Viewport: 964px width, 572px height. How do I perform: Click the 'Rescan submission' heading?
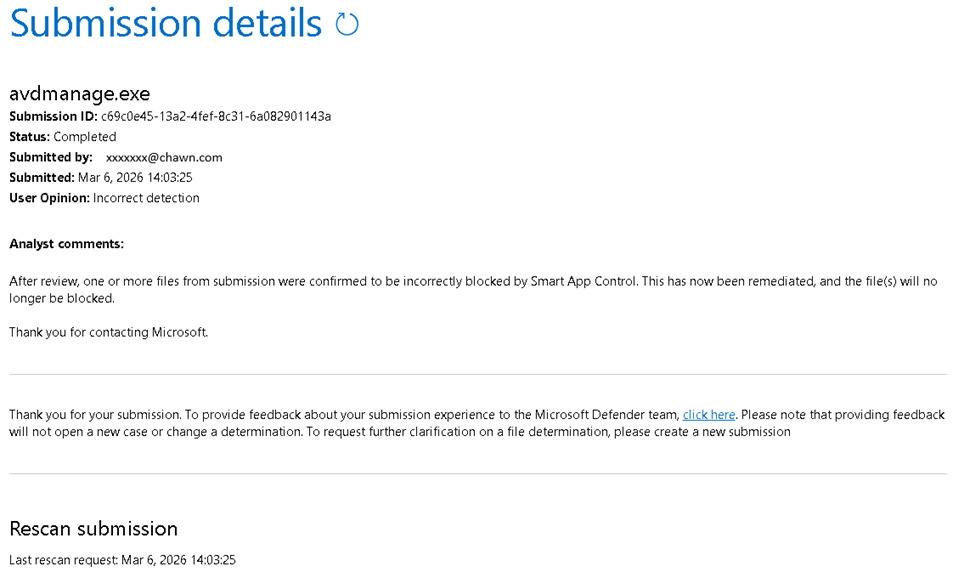[x=93, y=529]
